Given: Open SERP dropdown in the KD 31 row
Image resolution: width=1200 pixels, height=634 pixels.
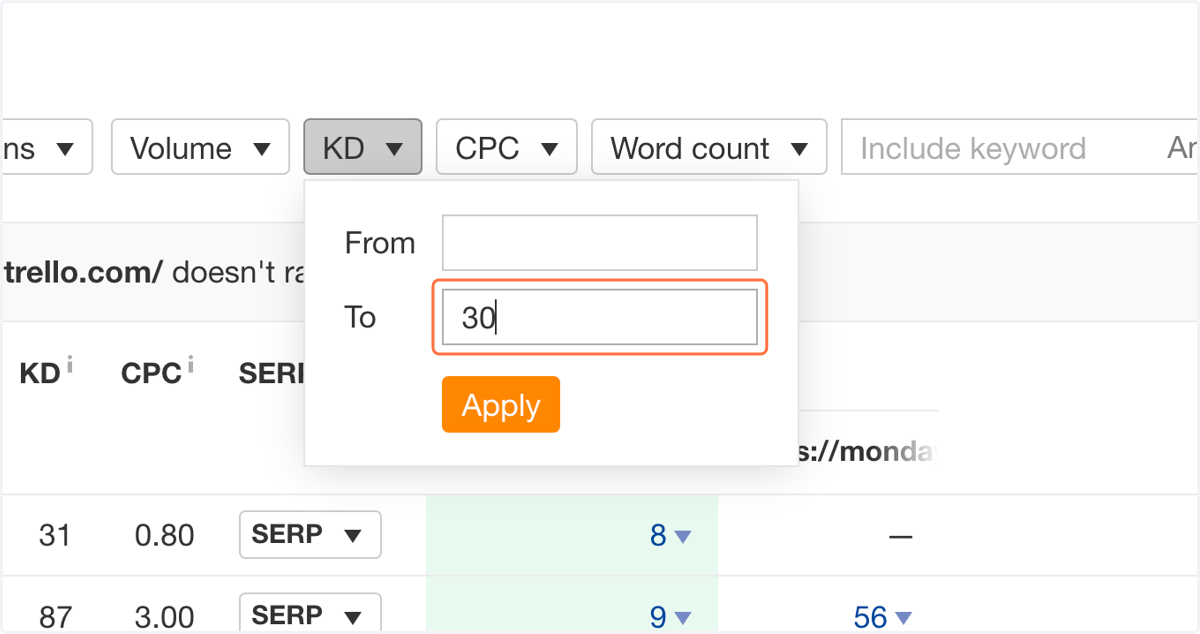Looking at the screenshot, I should click(310, 535).
